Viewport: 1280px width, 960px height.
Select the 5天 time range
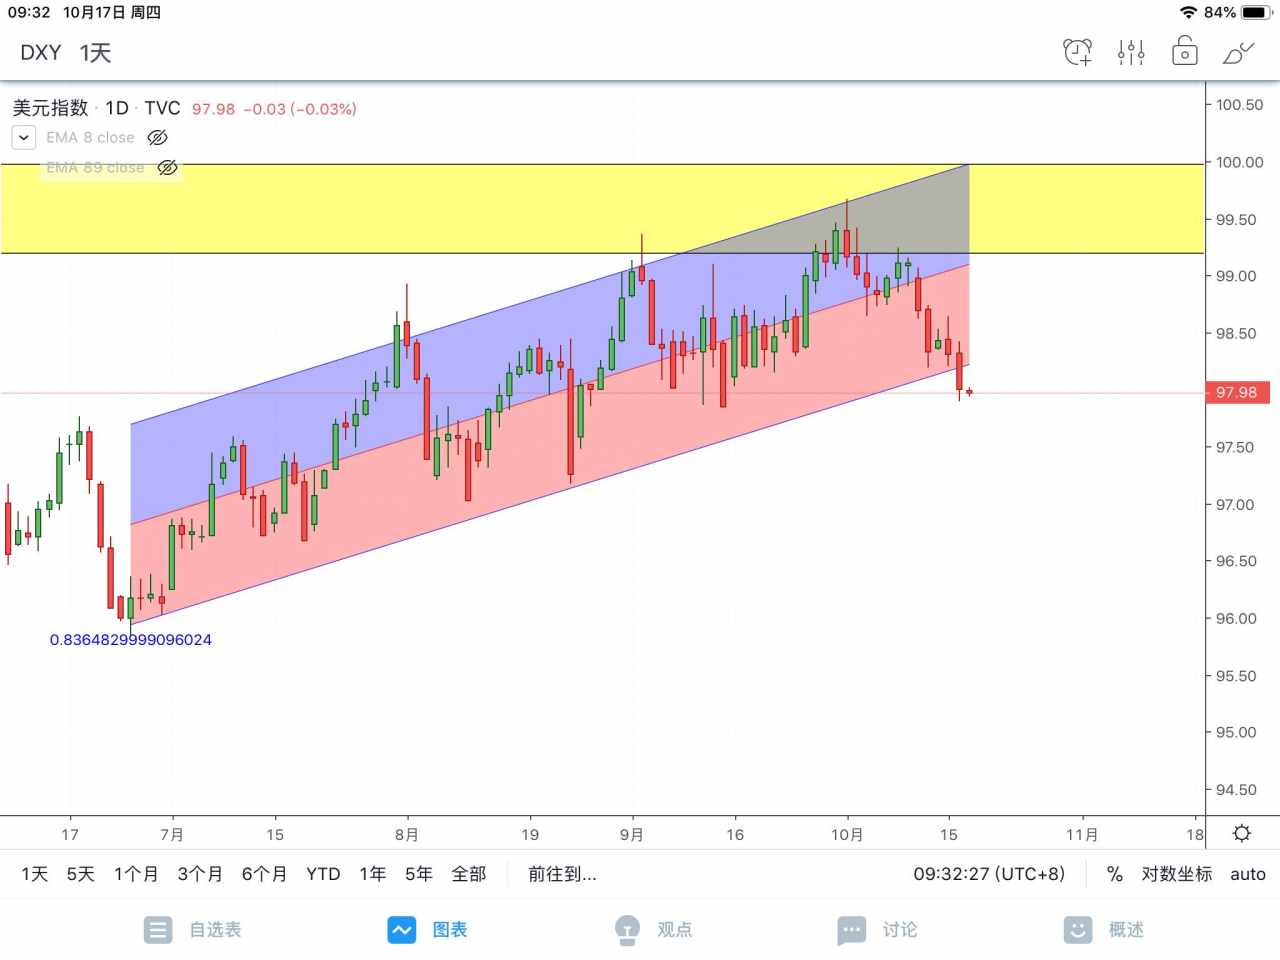tap(81, 874)
